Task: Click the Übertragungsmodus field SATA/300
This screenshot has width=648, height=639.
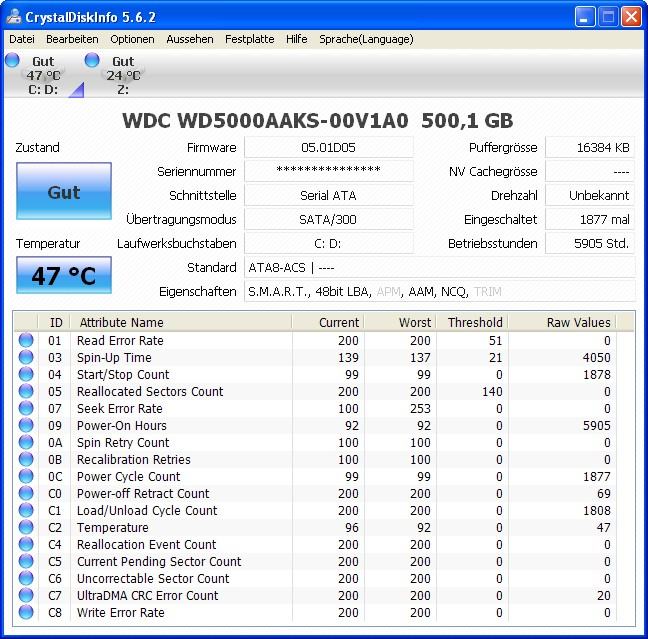Action: click(x=329, y=219)
